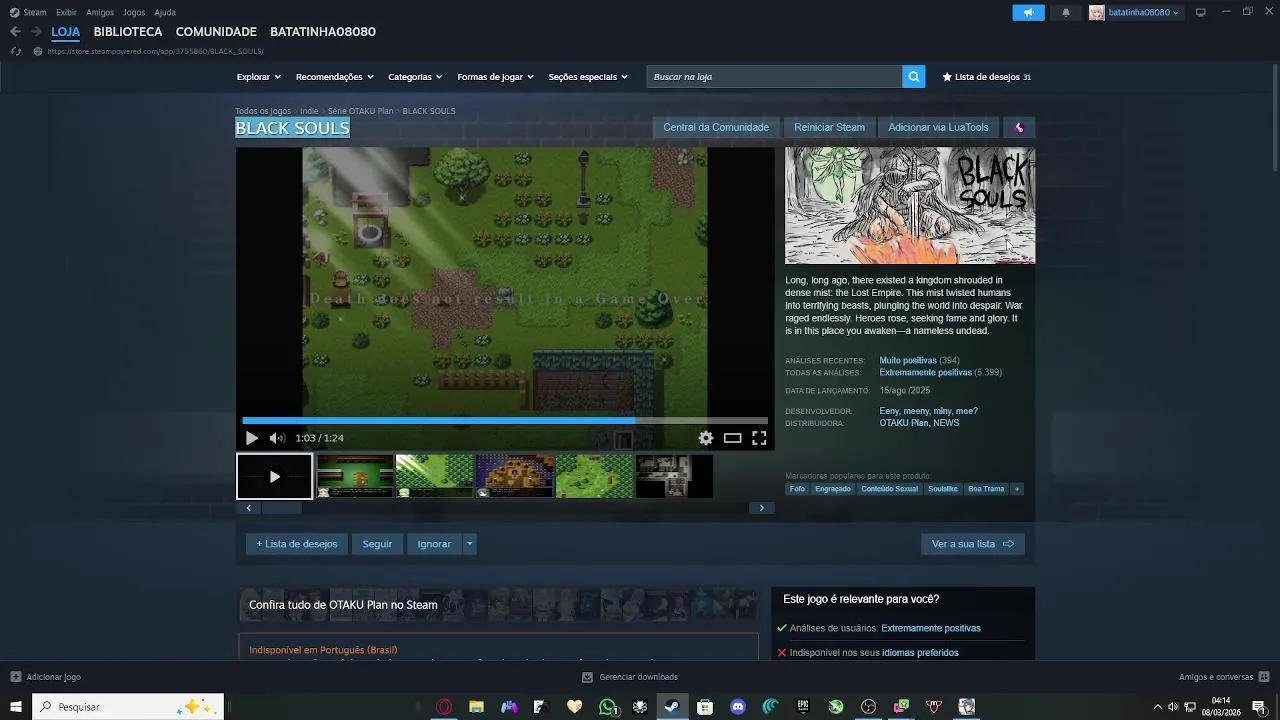Open the Exibir menu
Image resolution: width=1280 pixels, height=720 pixels.
66,12
